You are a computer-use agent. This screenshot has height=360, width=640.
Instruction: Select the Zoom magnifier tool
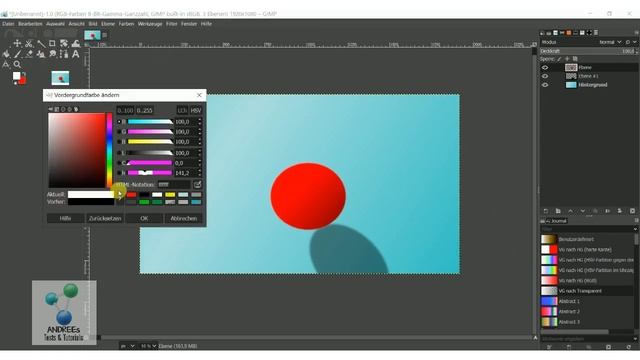pos(17,64)
